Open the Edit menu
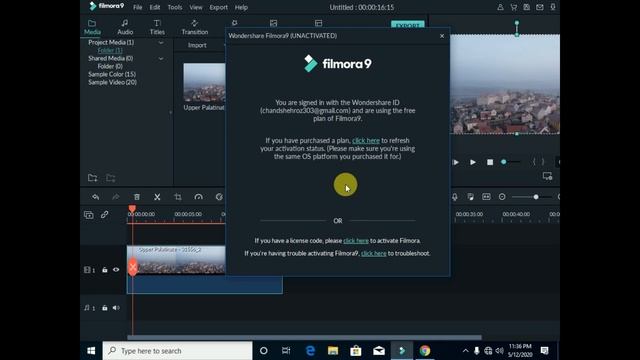Screen dimensions: 640x360 (x=155, y=7)
